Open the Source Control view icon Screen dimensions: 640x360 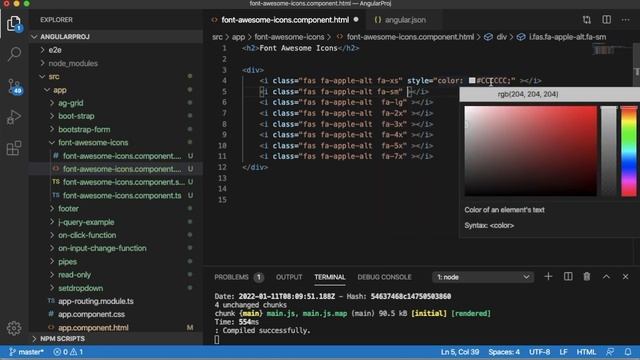[x=14, y=87]
